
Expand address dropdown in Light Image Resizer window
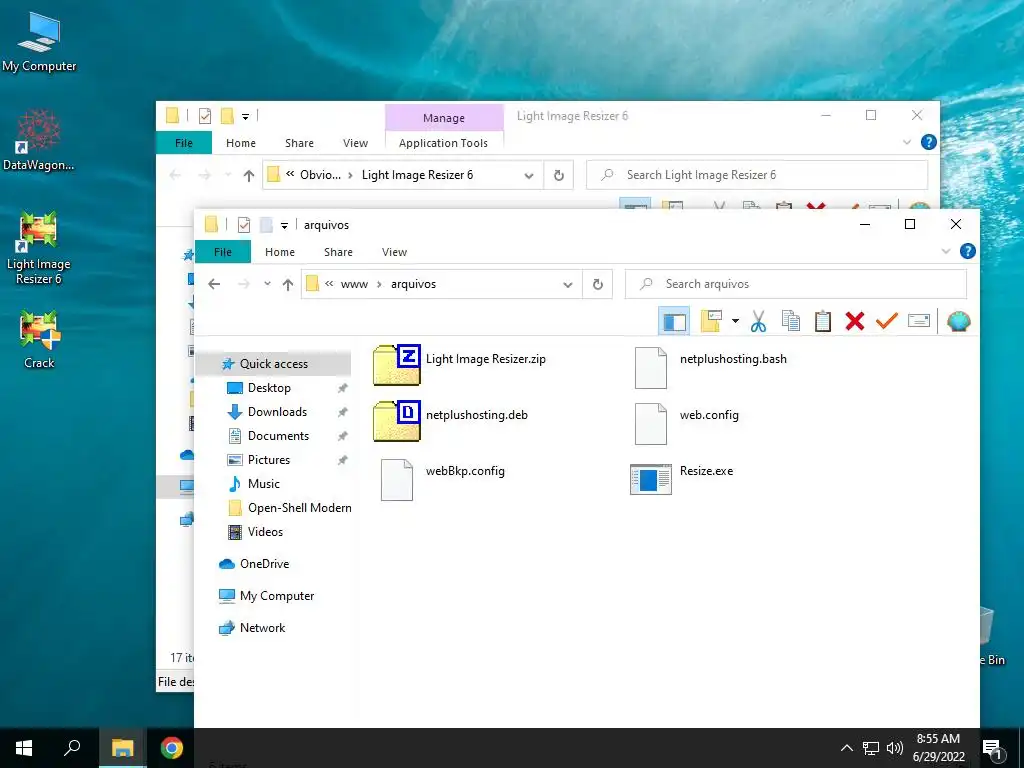tap(529, 176)
